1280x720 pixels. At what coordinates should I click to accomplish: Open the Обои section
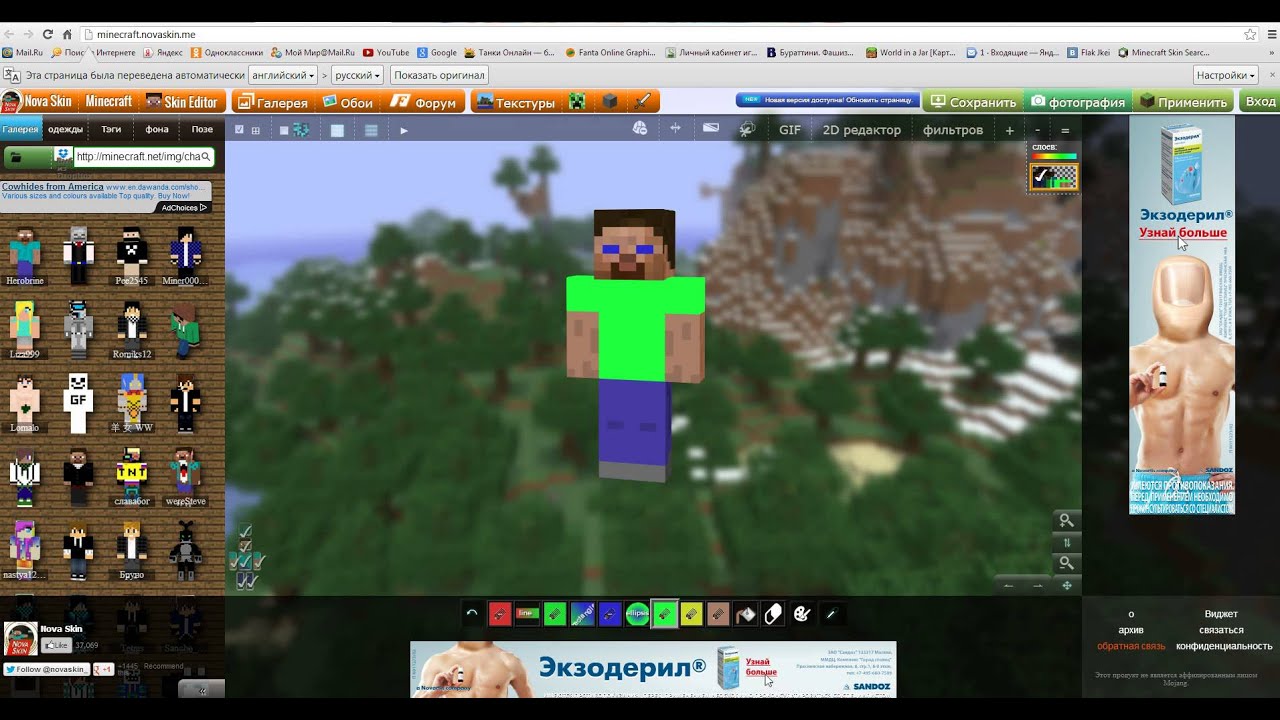pyautogui.click(x=348, y=102)
